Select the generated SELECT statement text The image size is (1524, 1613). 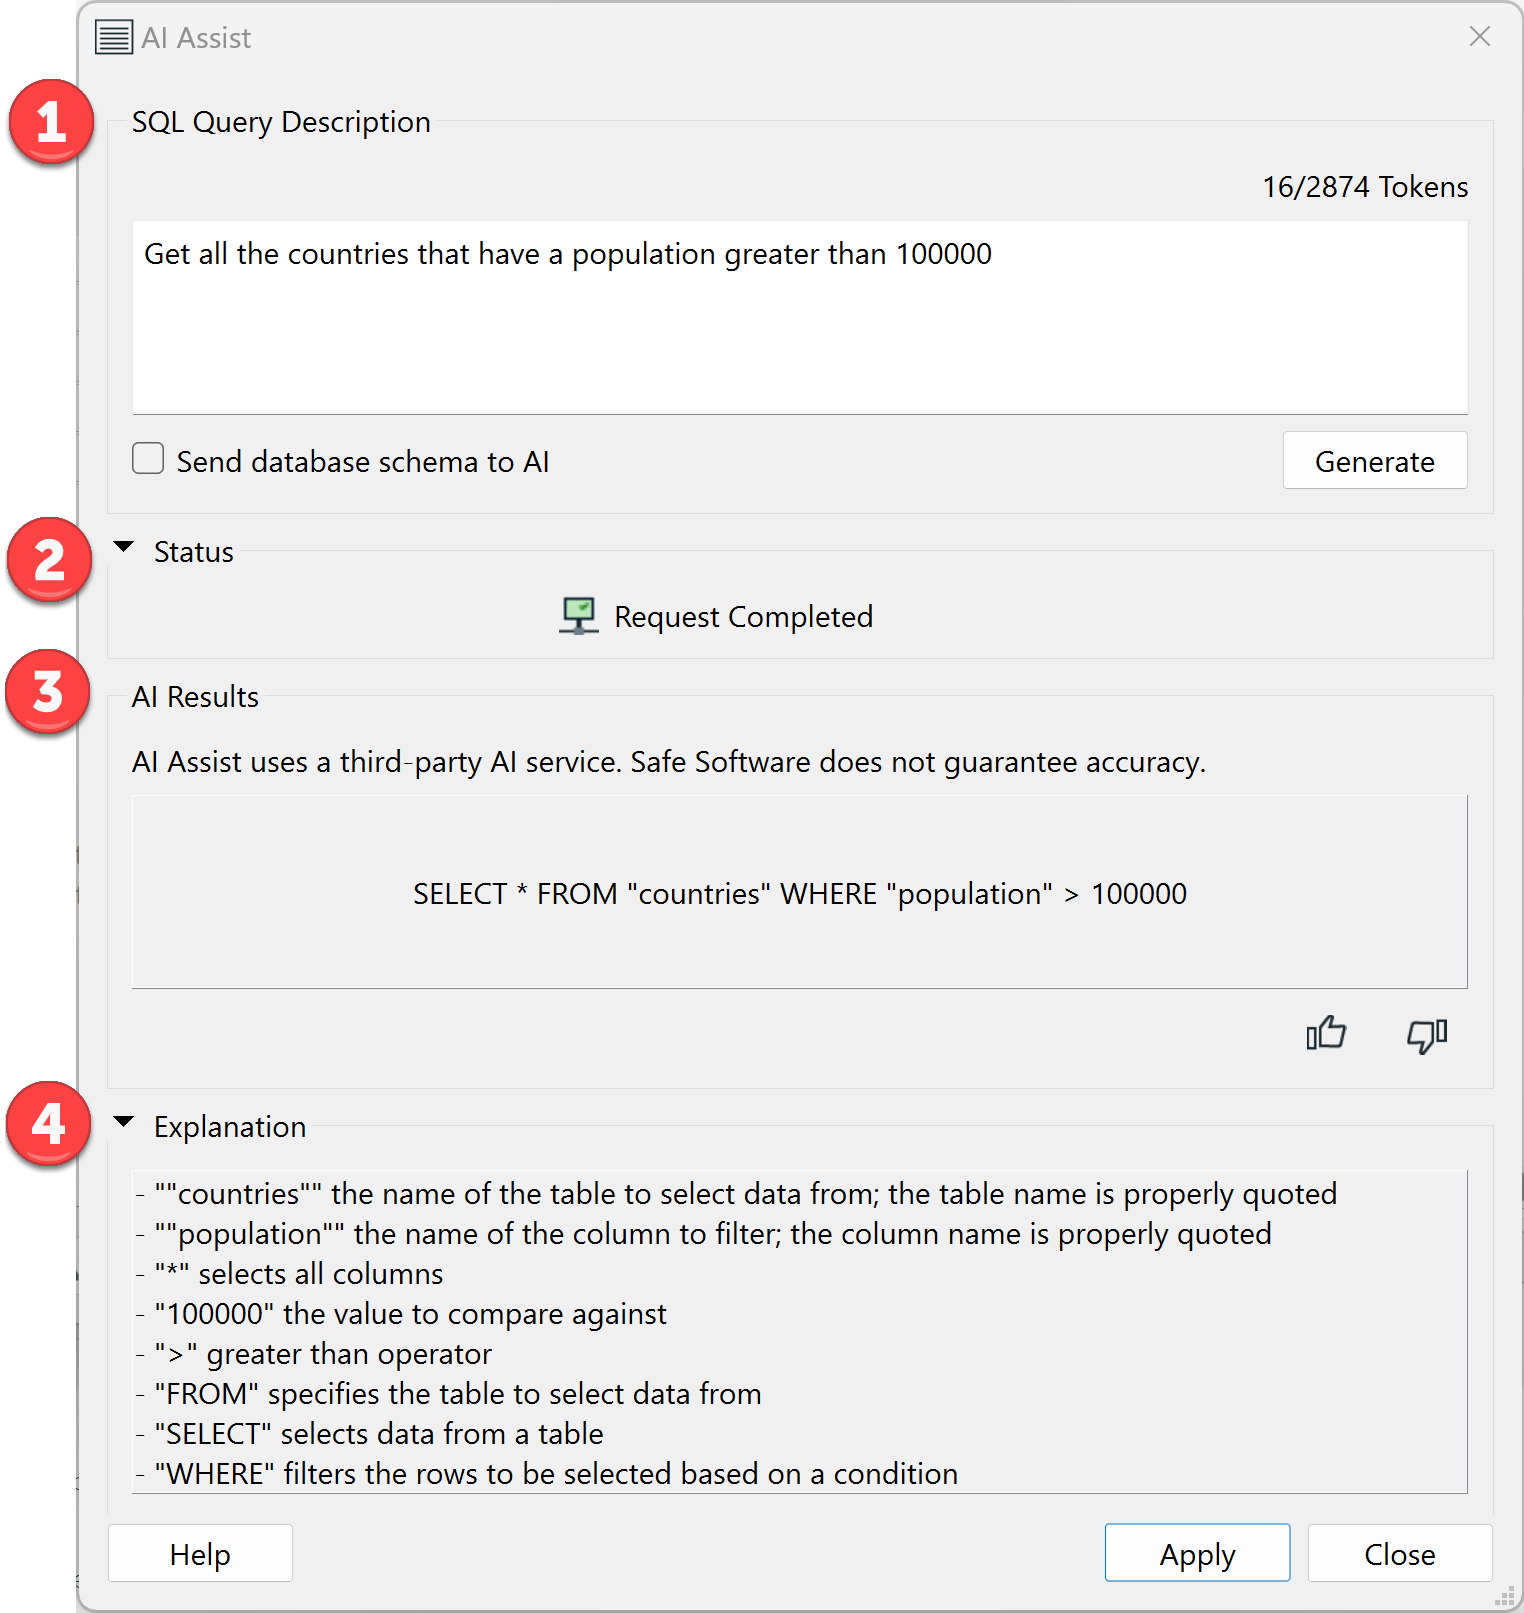(798, 893)
